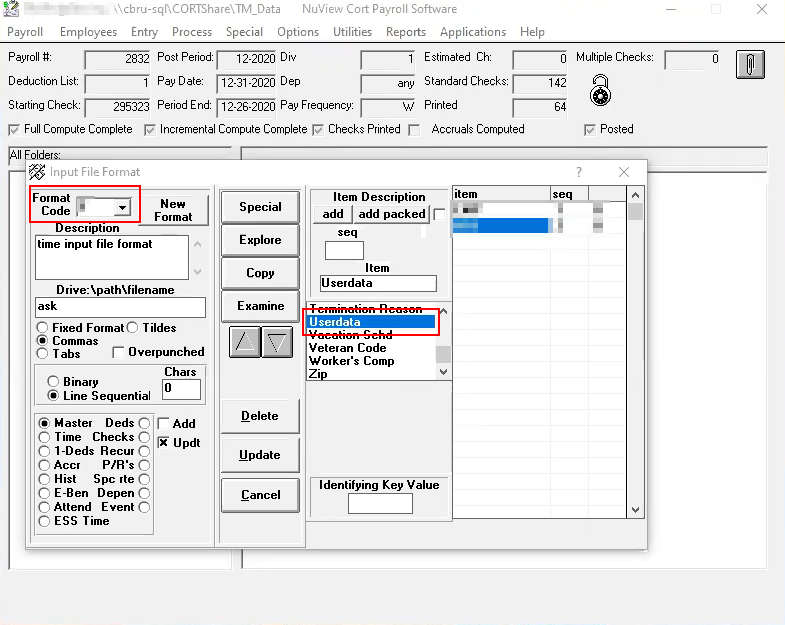Click the Explore button

(x=260, y=240)
